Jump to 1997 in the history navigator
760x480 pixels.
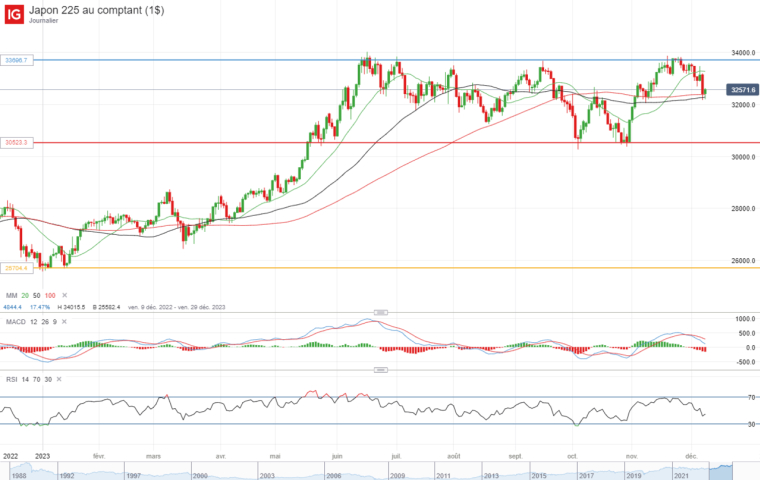pos(133,476)
